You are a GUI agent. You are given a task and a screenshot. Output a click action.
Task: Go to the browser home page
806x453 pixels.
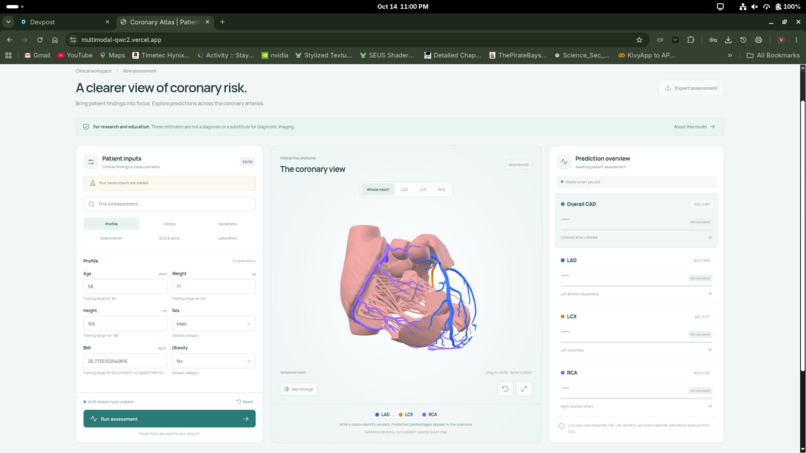click(x=55, y=40)
